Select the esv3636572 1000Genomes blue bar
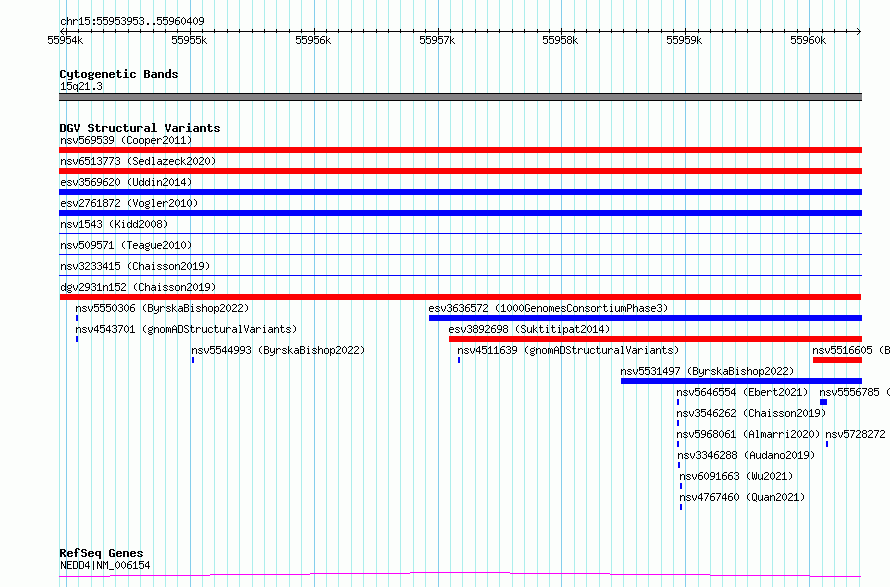 pyautogui.click(x=645, y=318)
